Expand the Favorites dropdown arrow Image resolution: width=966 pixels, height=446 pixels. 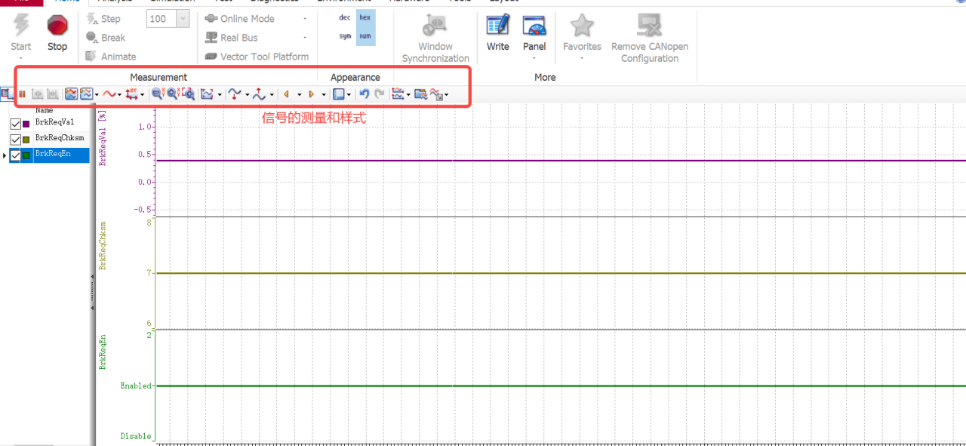[x=582, y=58]
